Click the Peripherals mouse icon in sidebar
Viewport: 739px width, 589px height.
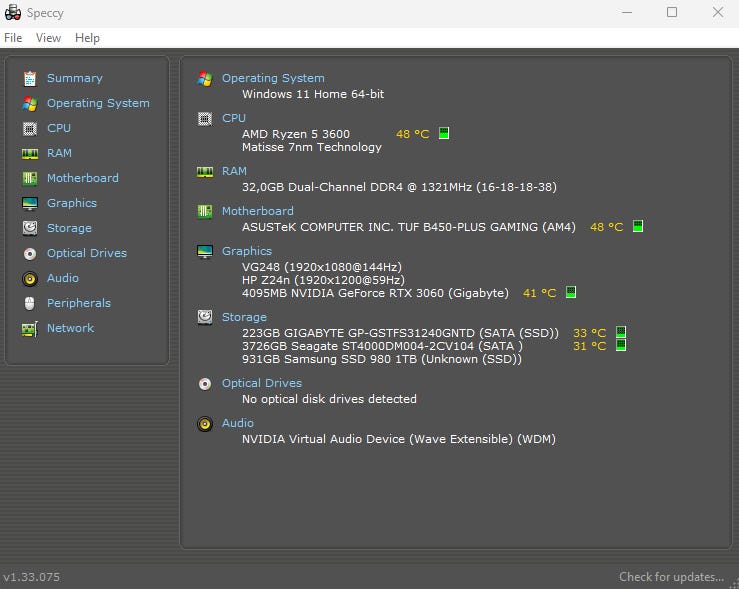pos(29,303)
